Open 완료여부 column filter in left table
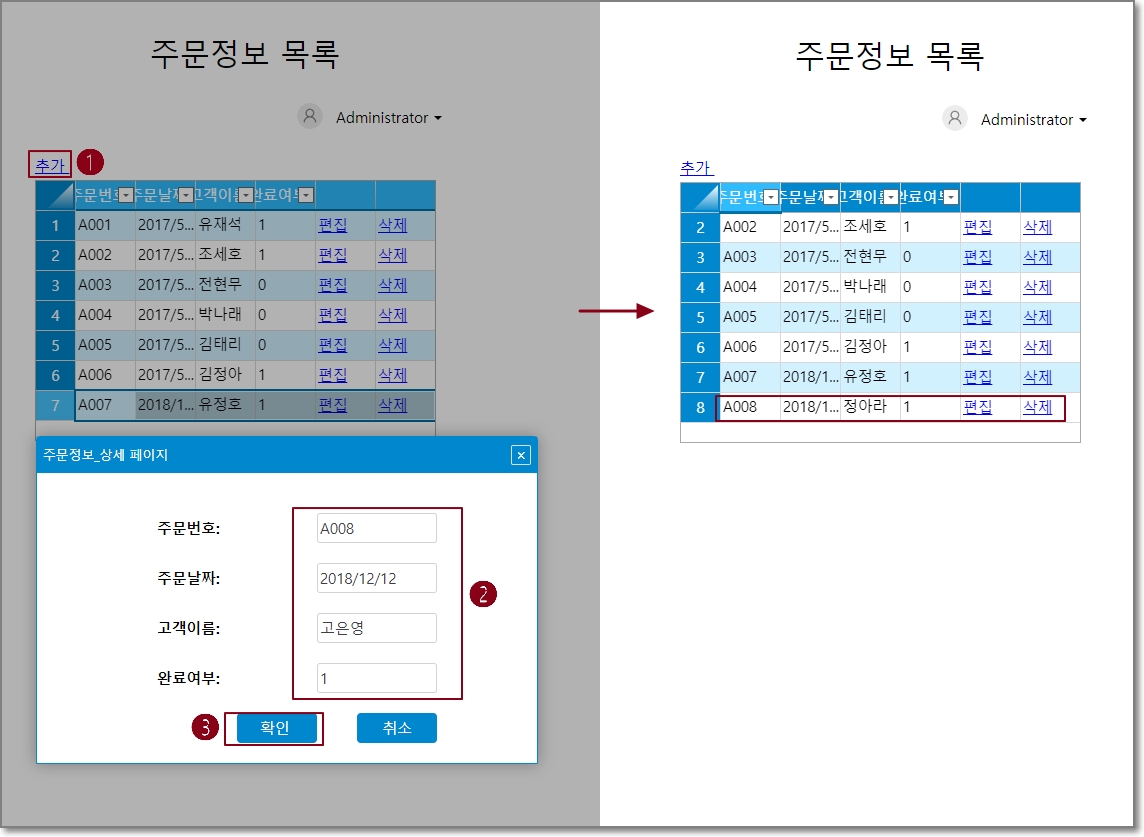 click(x=307, y=195)
